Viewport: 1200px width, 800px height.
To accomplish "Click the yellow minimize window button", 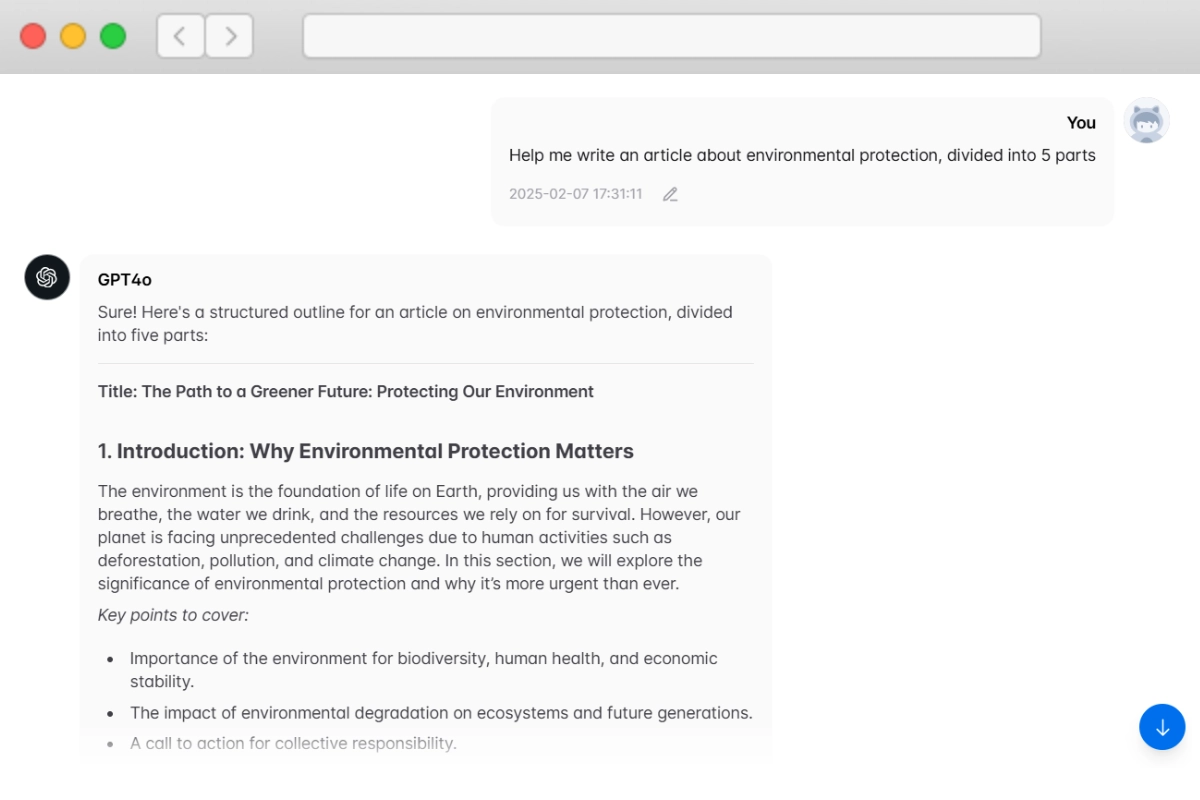I will click(73, 36).
